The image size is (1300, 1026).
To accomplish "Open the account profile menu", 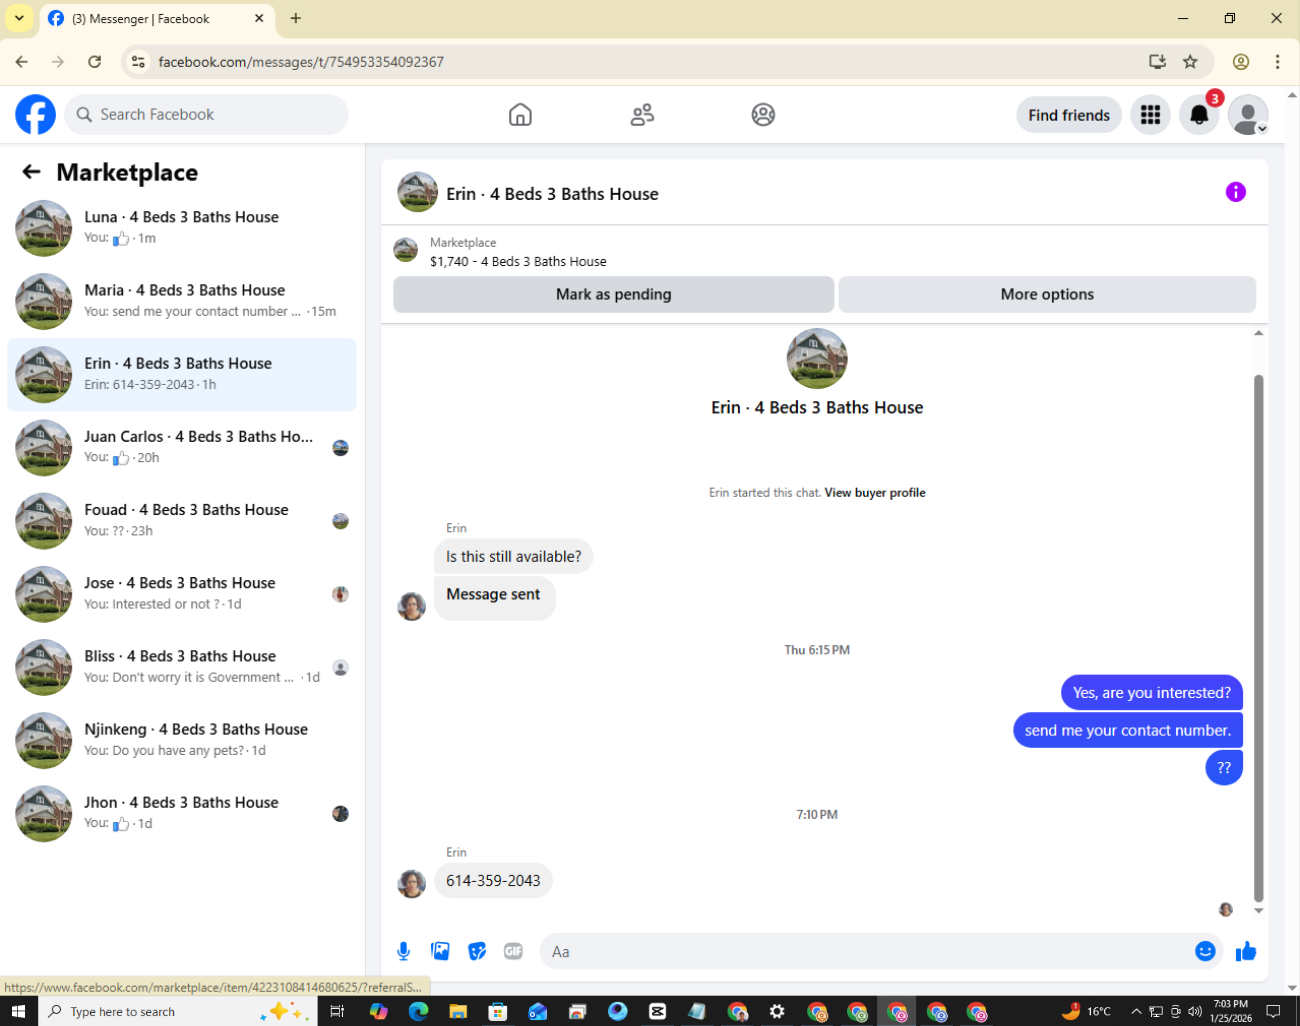I will [x=1248, y=115].
